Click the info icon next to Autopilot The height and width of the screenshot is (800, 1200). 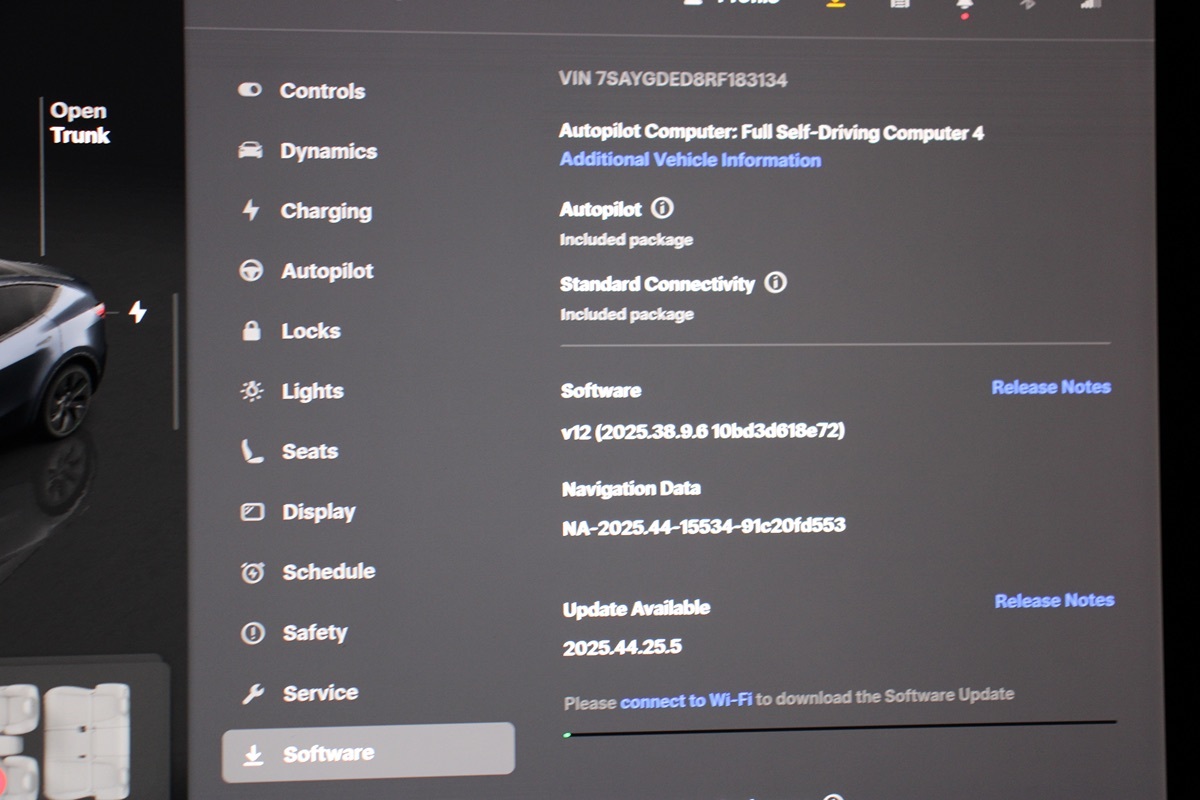tap(662, 209)
